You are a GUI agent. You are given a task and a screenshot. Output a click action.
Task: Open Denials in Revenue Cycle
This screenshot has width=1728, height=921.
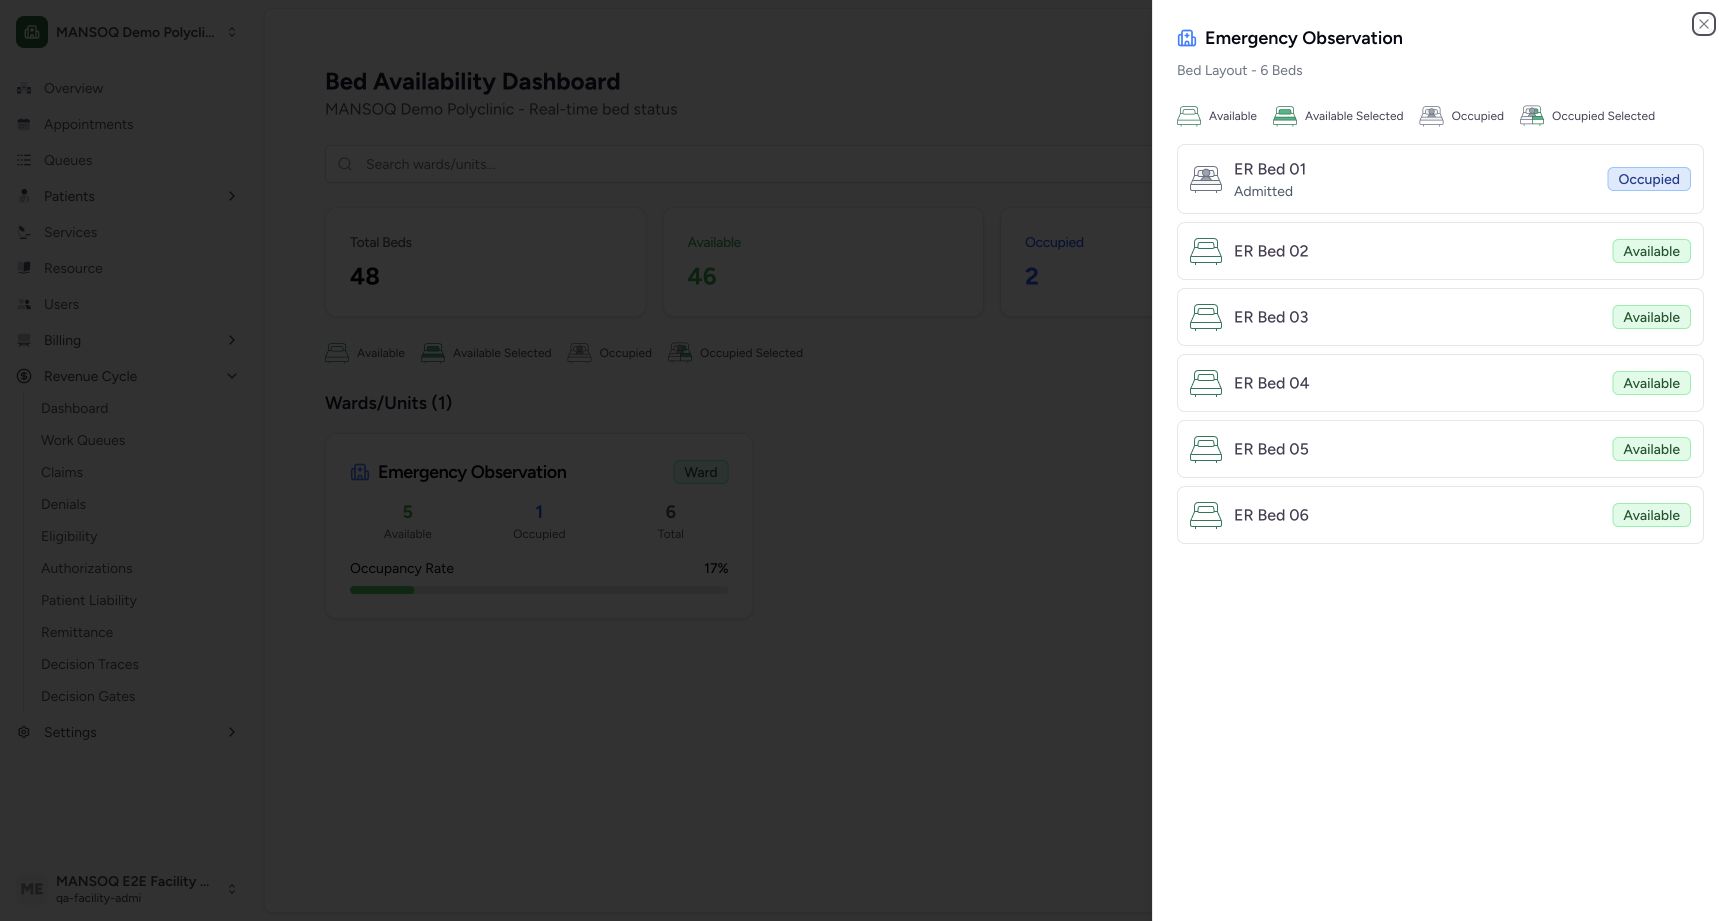(x=63, y=504)
